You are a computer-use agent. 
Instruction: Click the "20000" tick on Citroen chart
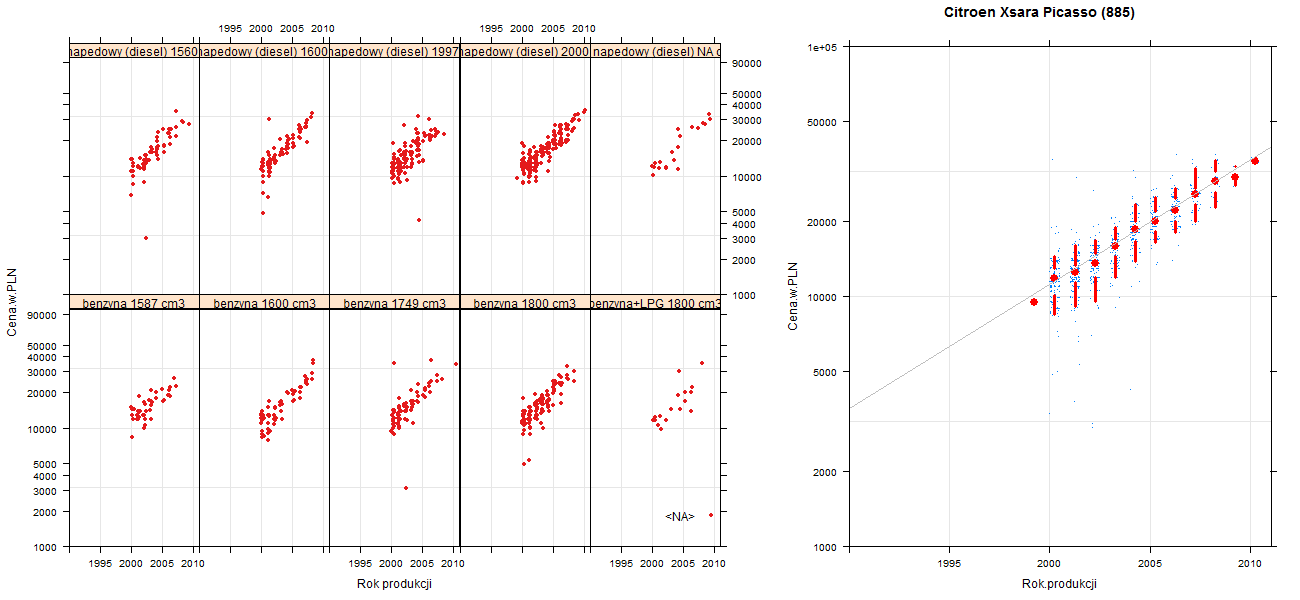(x=823, y=221)
